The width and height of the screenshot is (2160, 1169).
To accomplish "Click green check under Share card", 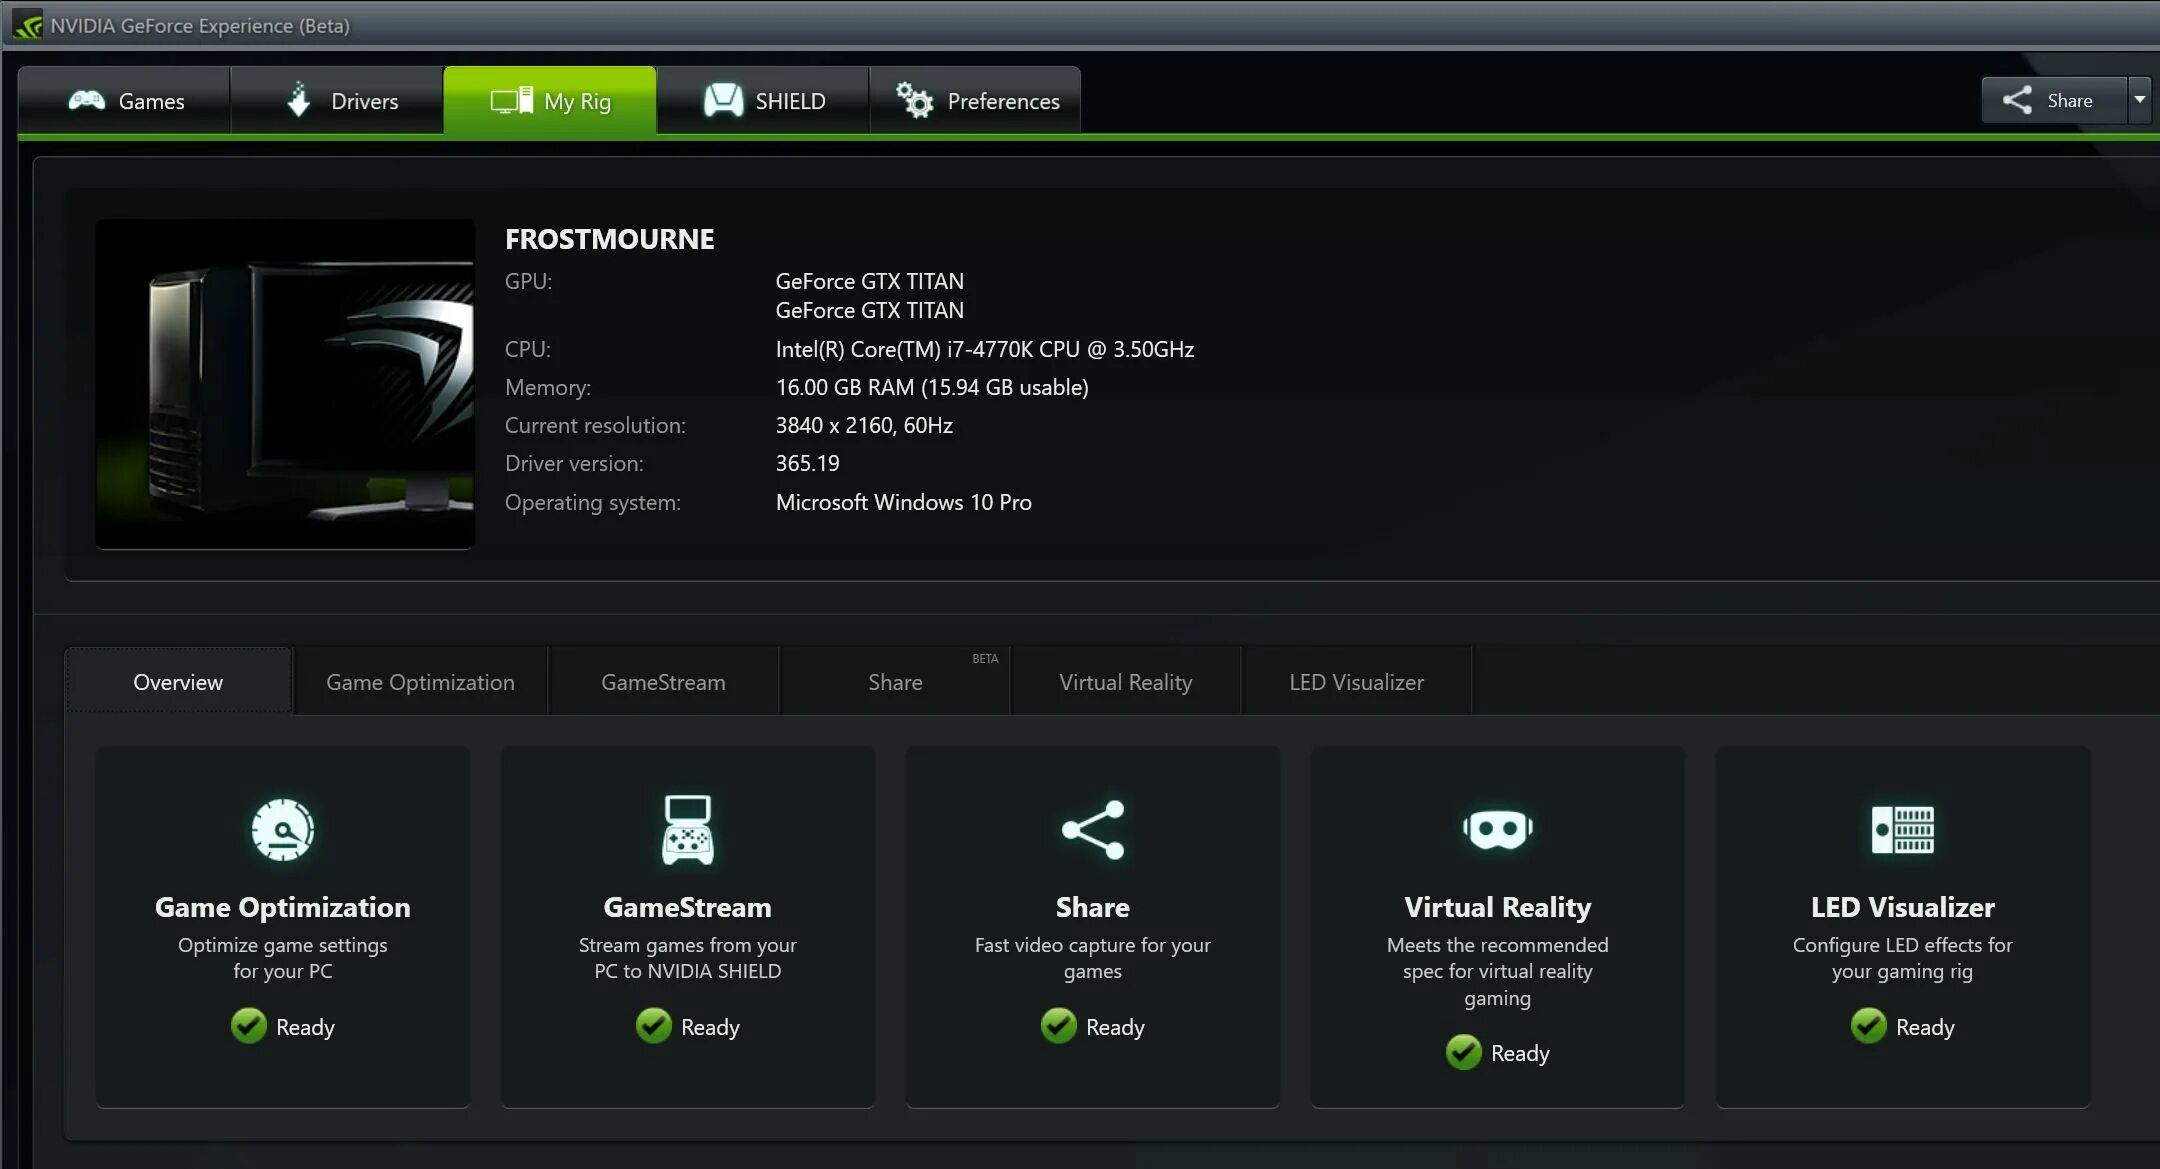I will (1059, 1026).
